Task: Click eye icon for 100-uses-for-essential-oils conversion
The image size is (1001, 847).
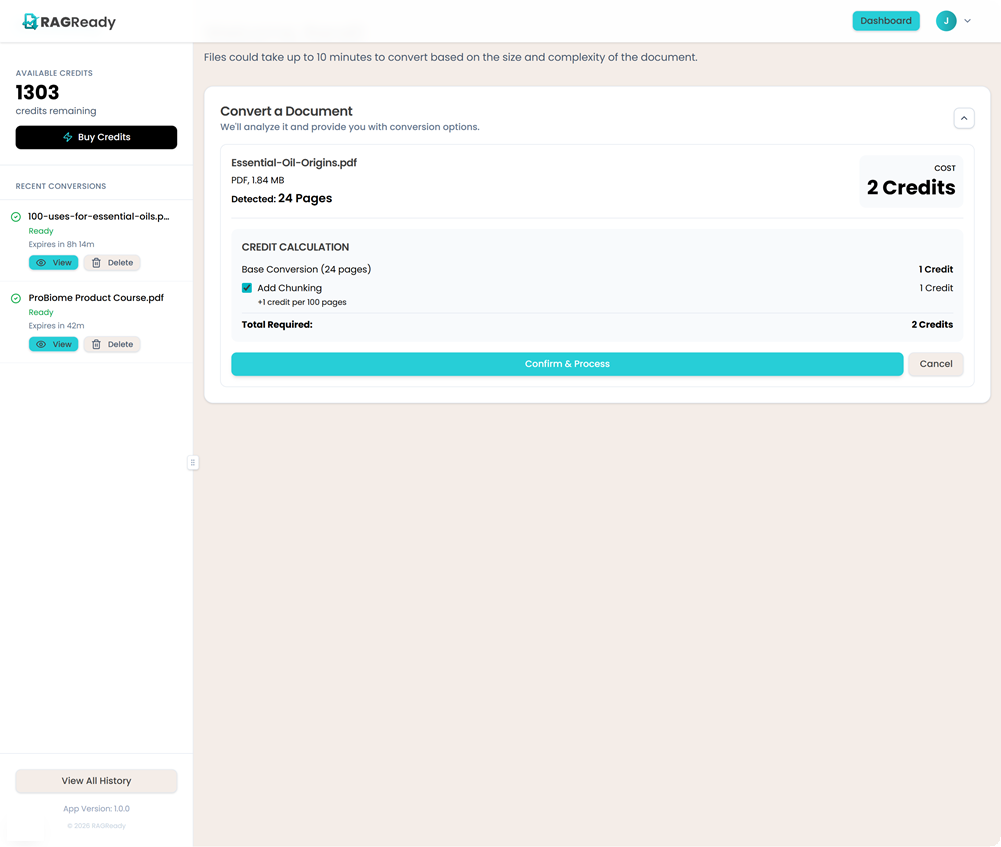Action: [x=41, y=263]
